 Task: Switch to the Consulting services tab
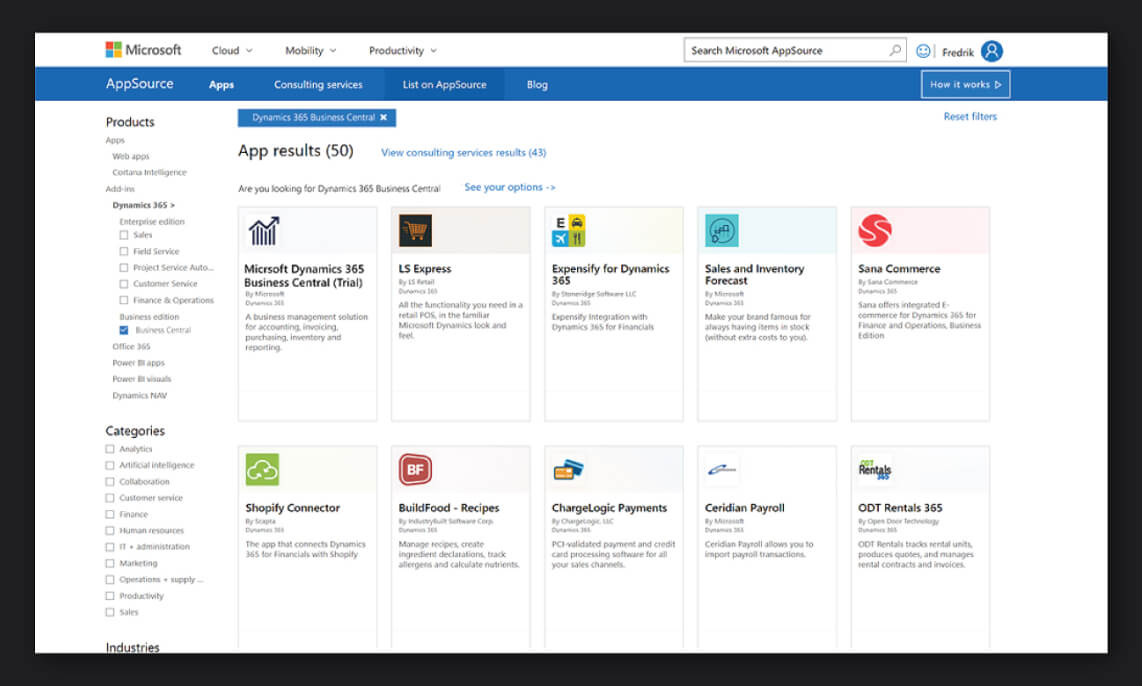pyautogui.click(x=318, y=85)
